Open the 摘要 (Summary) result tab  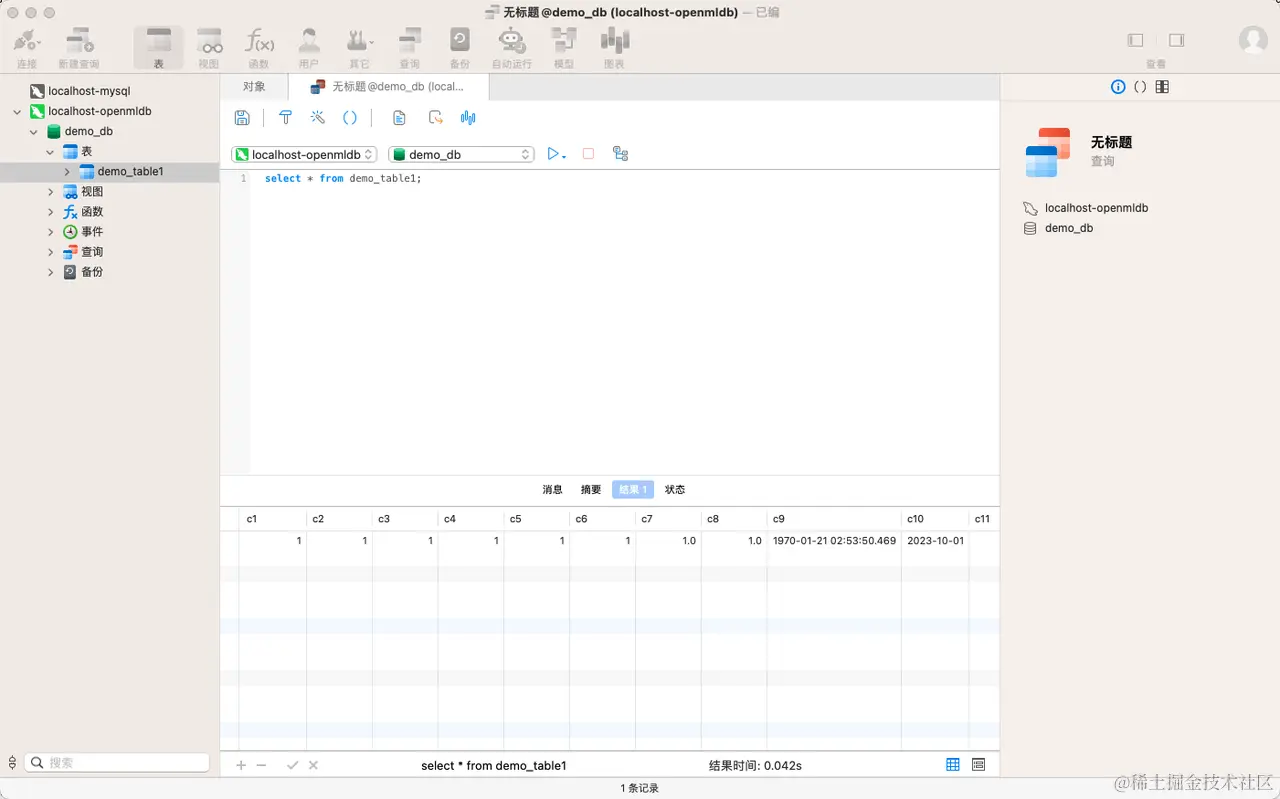pos(591,490)
